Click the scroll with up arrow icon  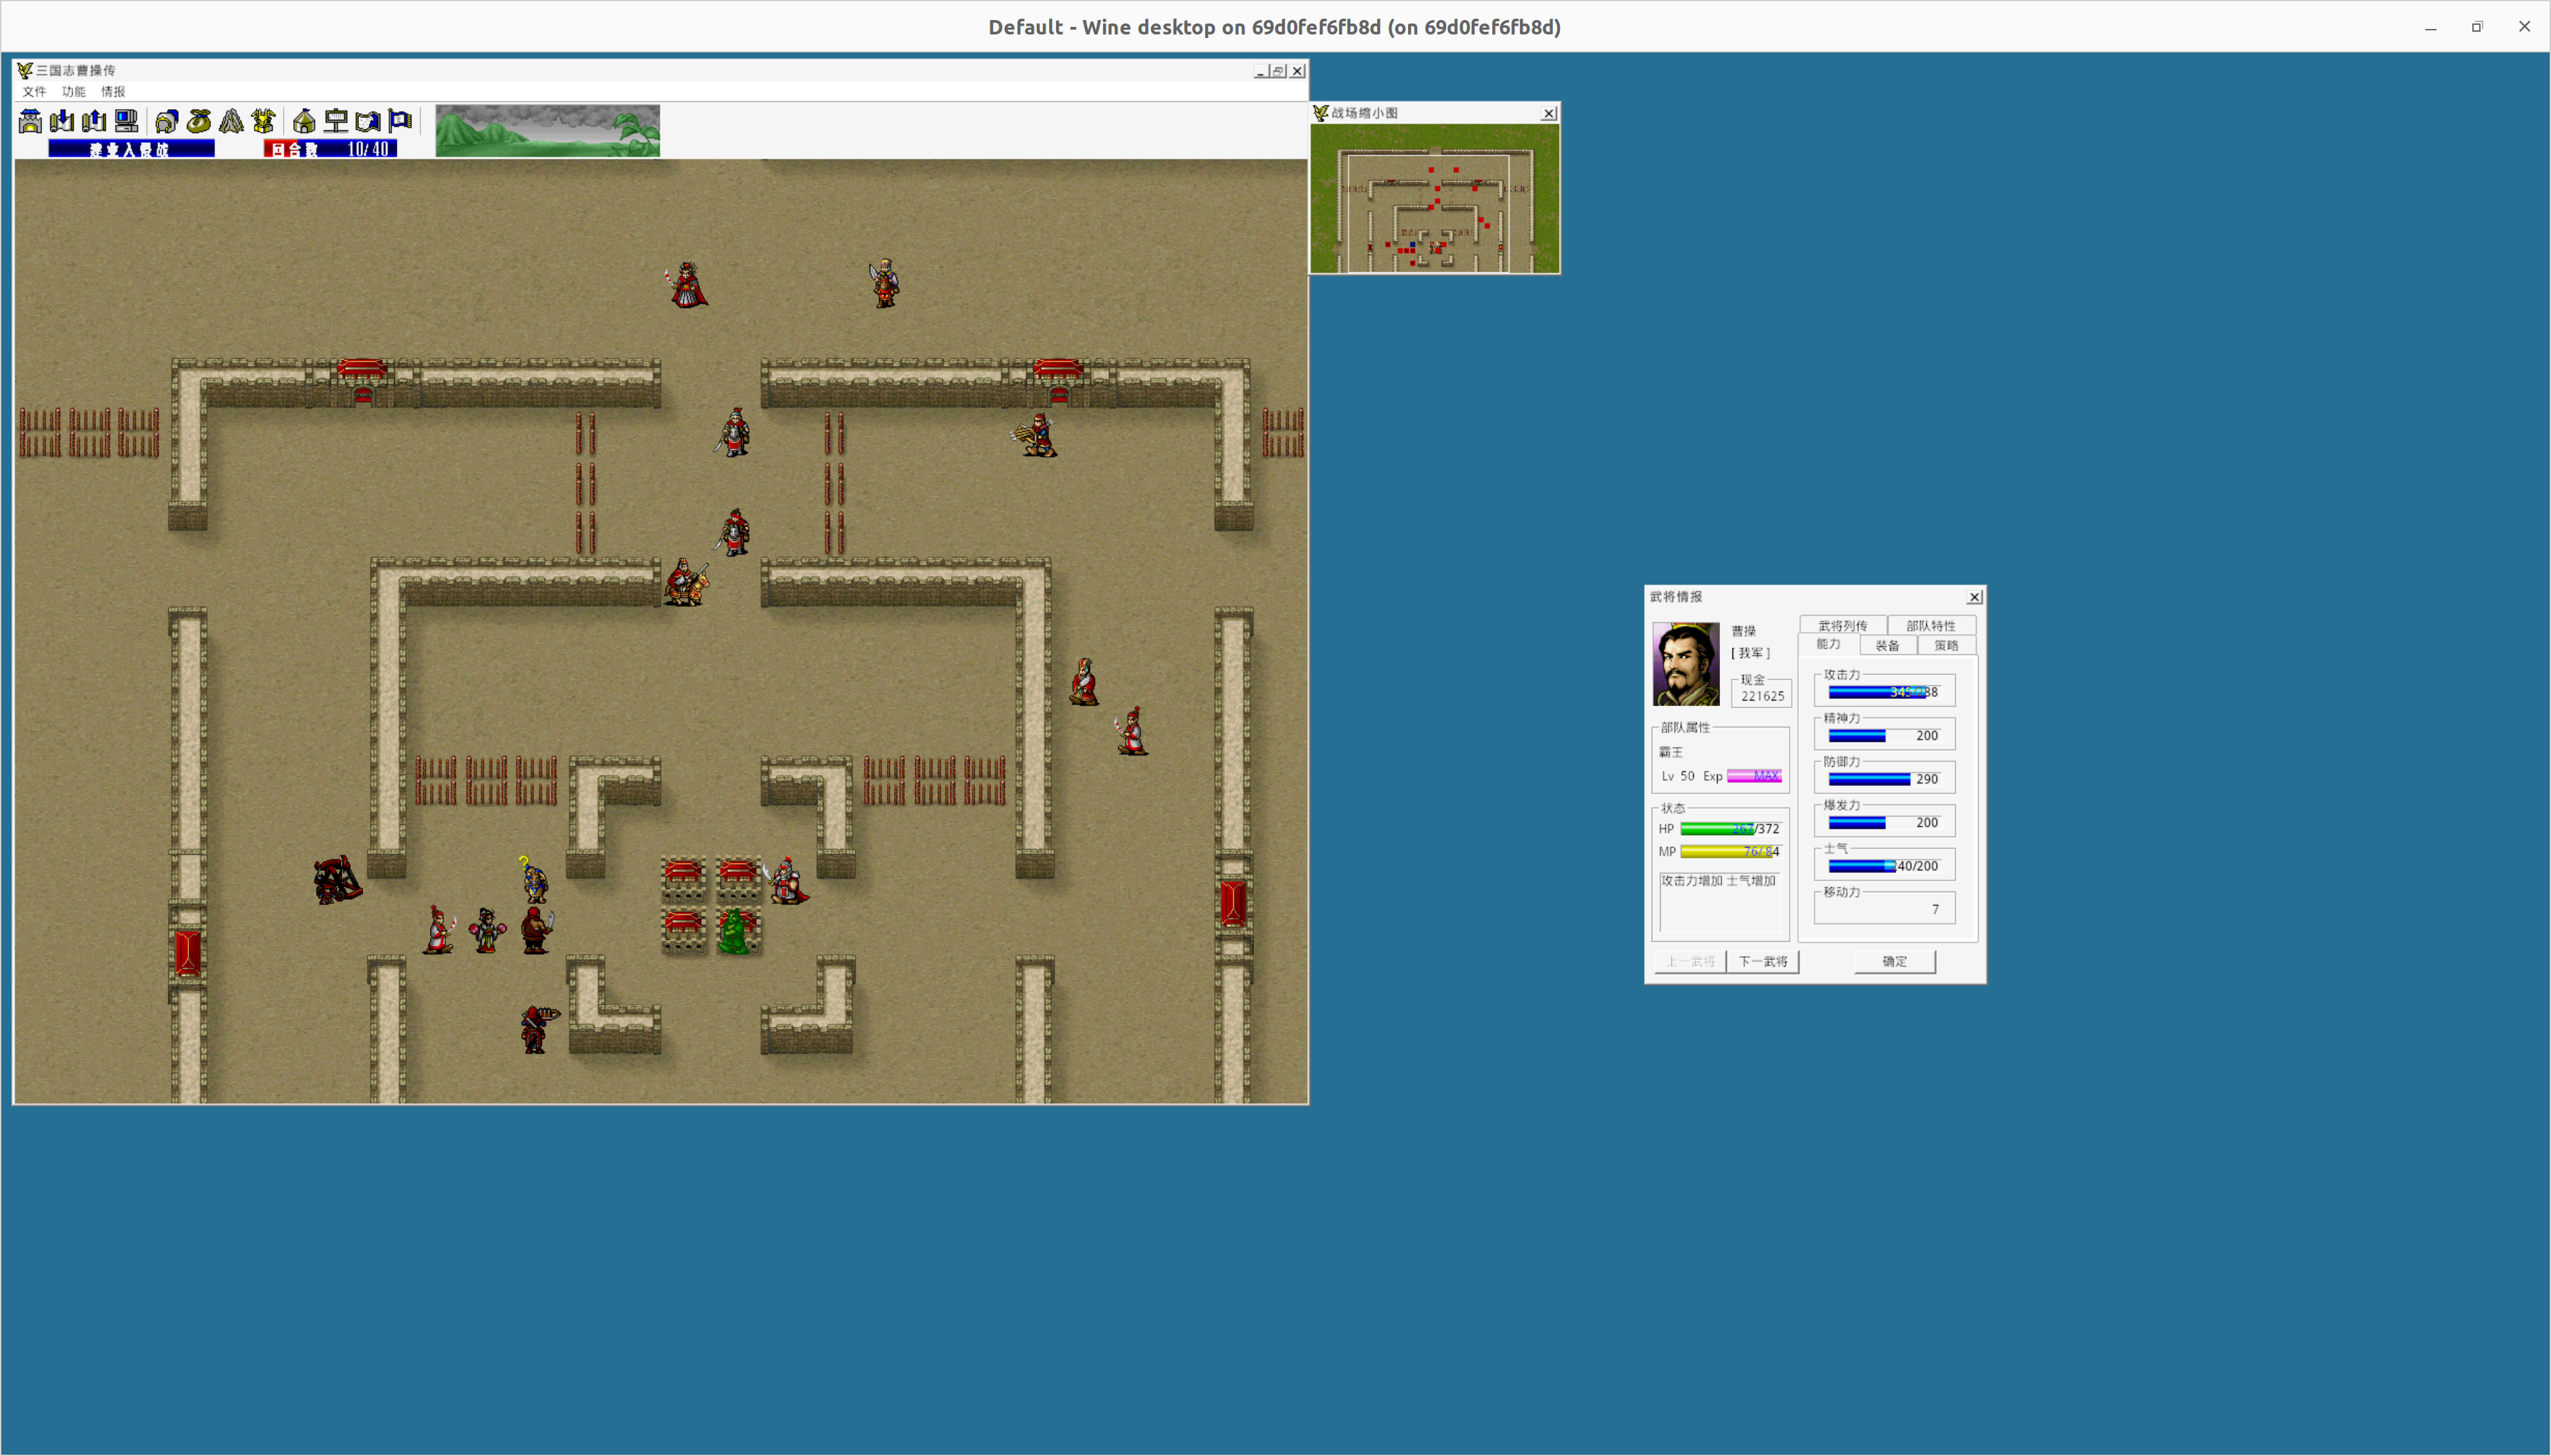(x=94, y=122)
